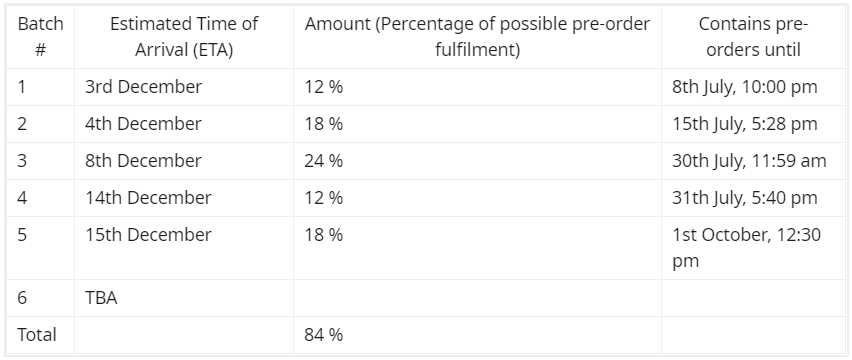Select the 'Contains pre-orders until' header cell
This screenshot has height=360, width=852.
pos(753,37)
